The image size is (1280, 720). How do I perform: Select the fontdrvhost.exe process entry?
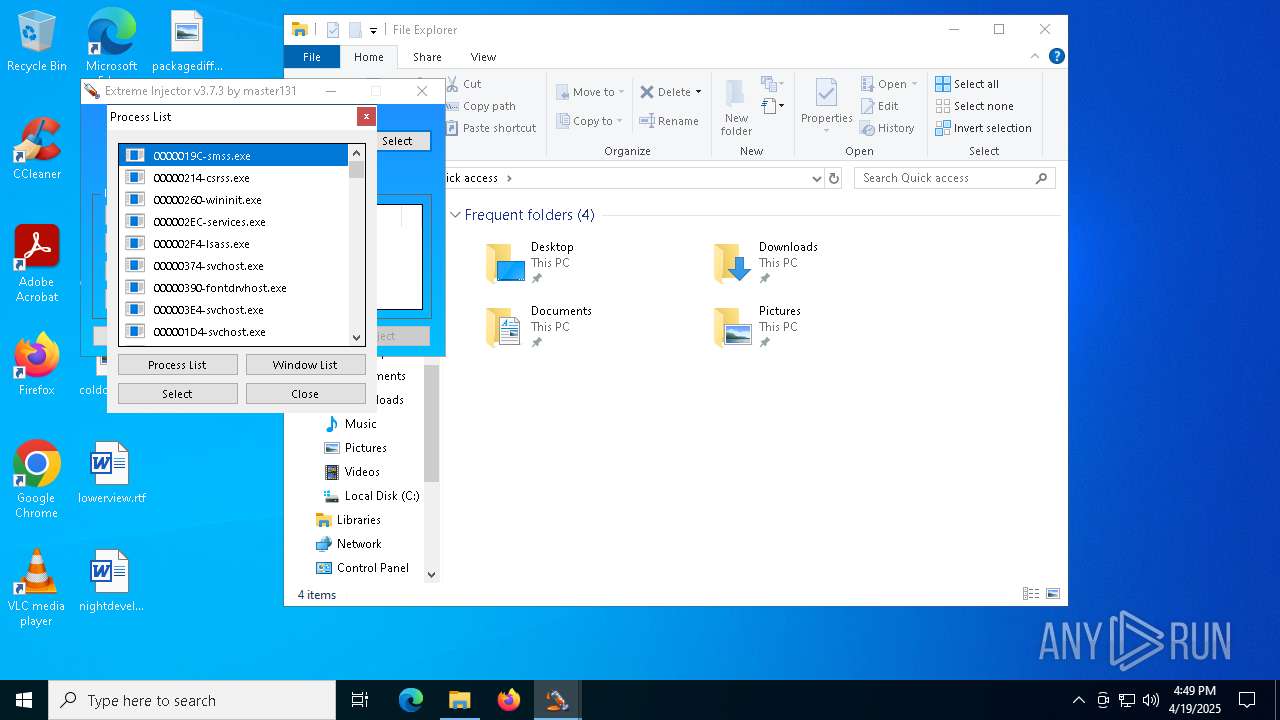coord(234,288)
